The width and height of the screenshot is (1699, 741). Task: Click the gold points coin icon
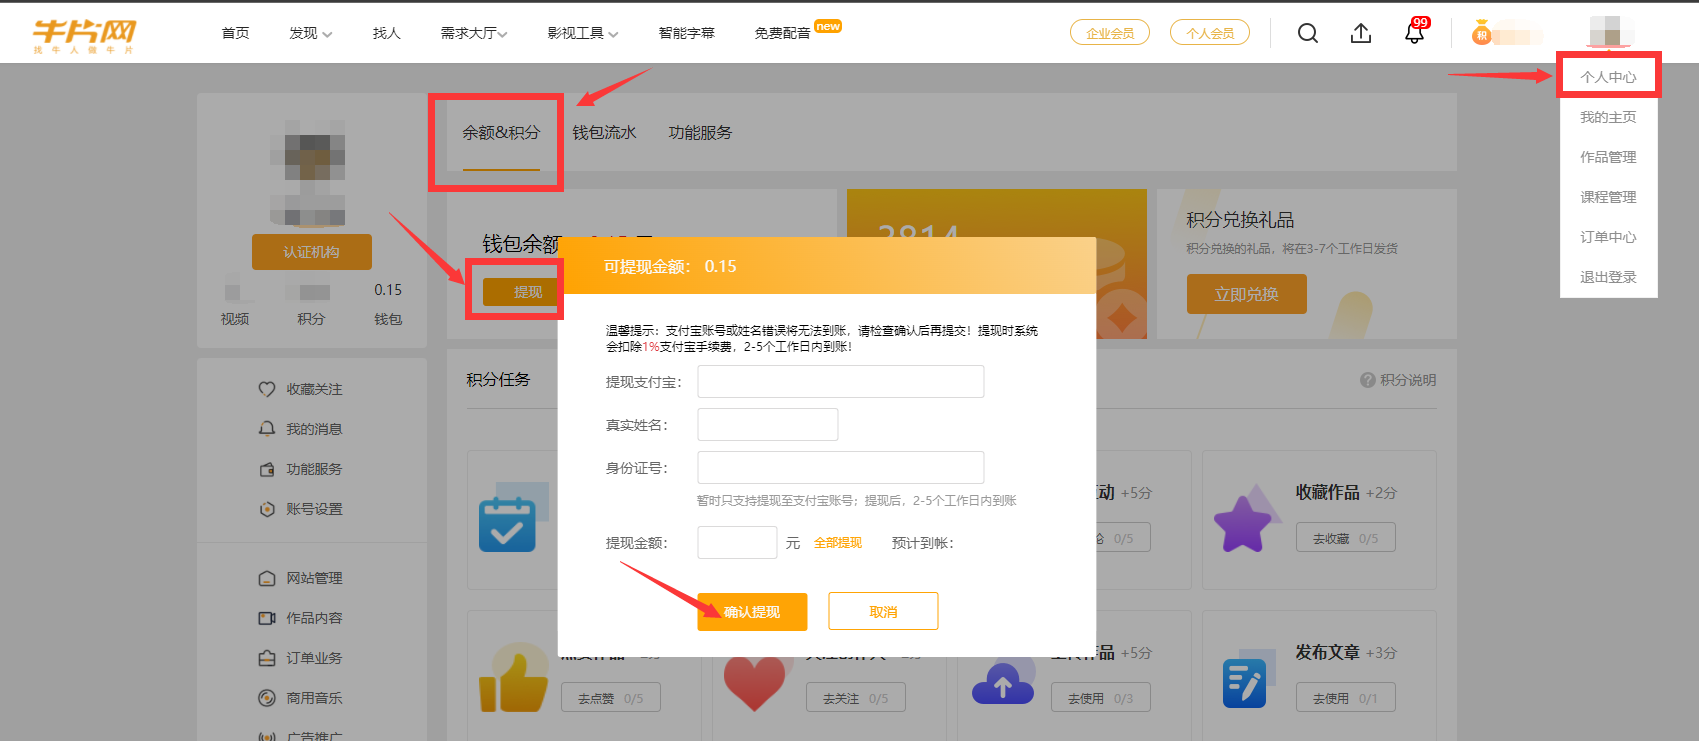pos(1481,35)
